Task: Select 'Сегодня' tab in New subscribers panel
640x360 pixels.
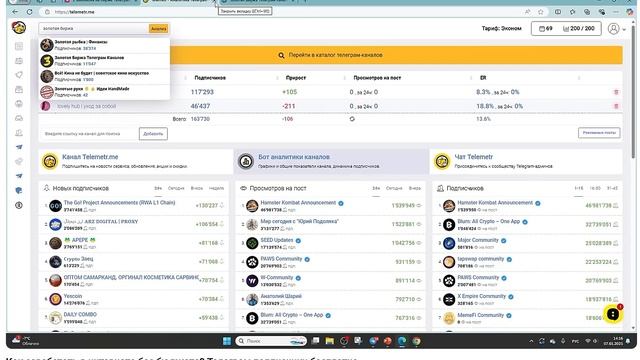Action: pos(176,188)
